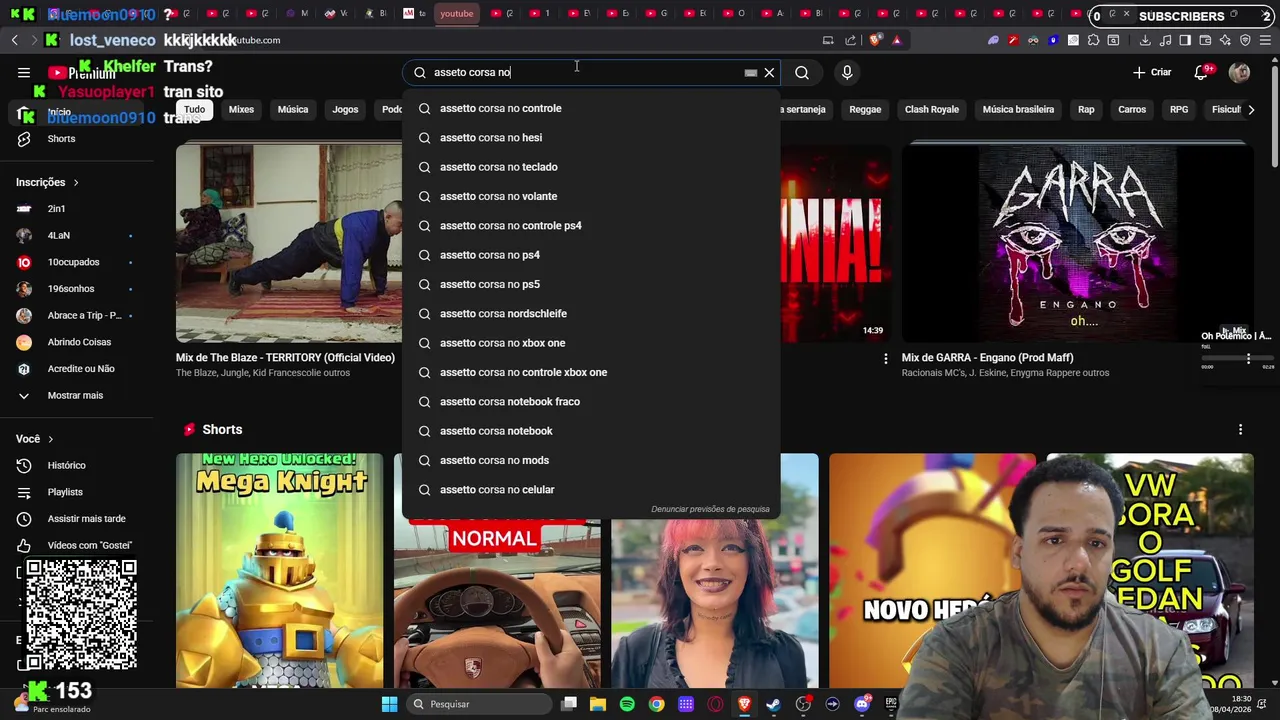Open the browser main menu

point(1265,40)
